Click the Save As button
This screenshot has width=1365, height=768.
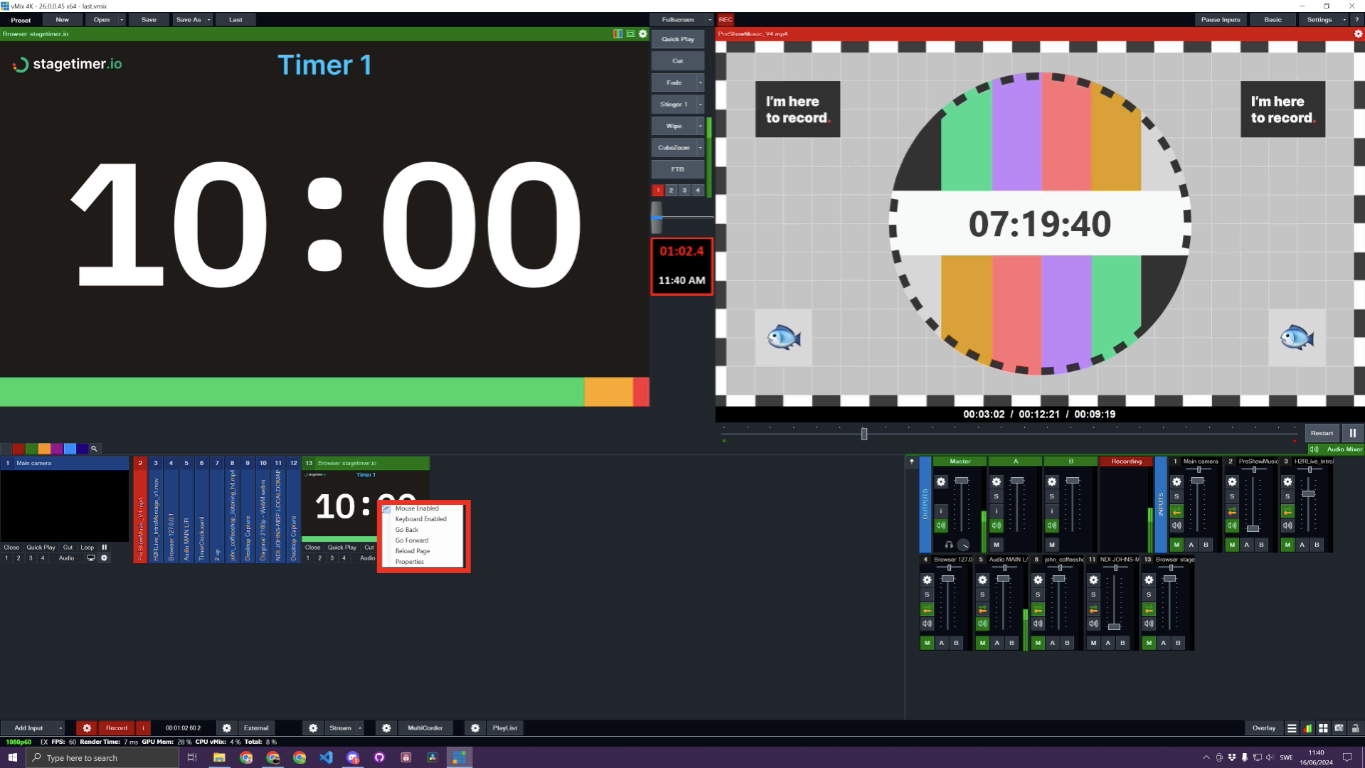pyautogui.click(x=189, y=19)
